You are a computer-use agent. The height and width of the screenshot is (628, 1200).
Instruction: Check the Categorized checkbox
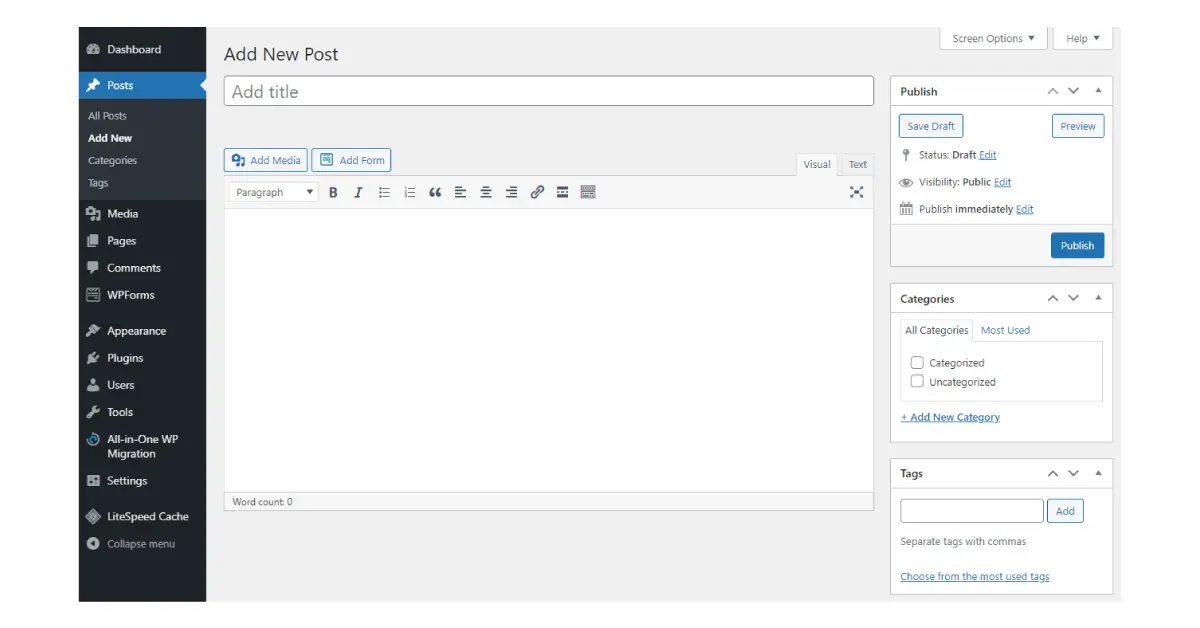pyautogui.click(x=917, y=363)
